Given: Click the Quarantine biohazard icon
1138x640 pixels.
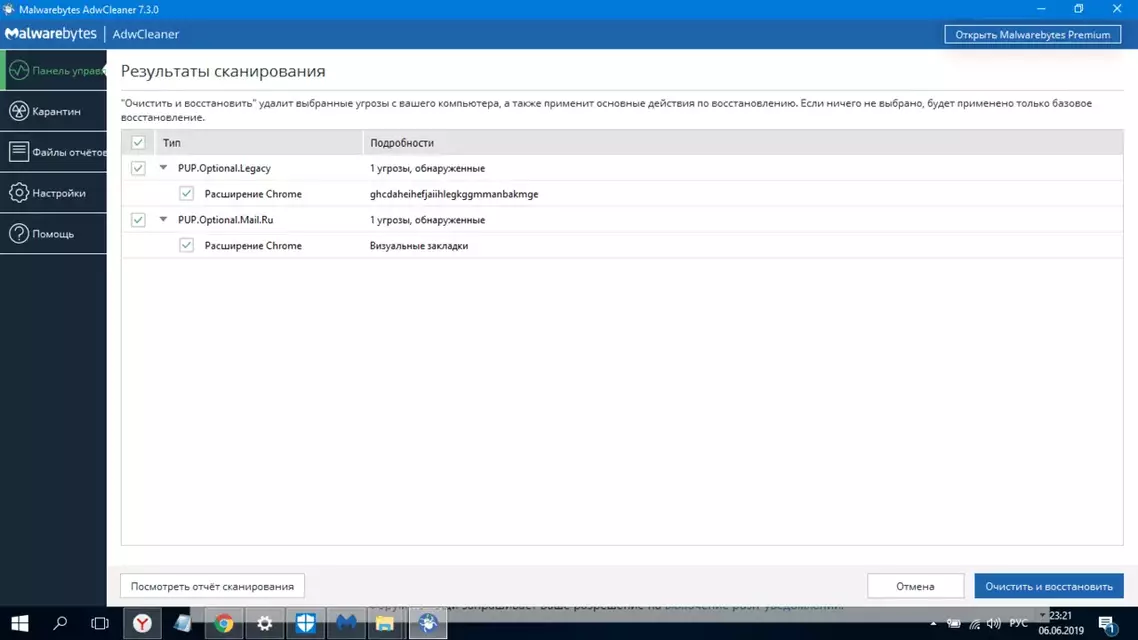Looking at the screenshot, I should click(x=19, y=111).
